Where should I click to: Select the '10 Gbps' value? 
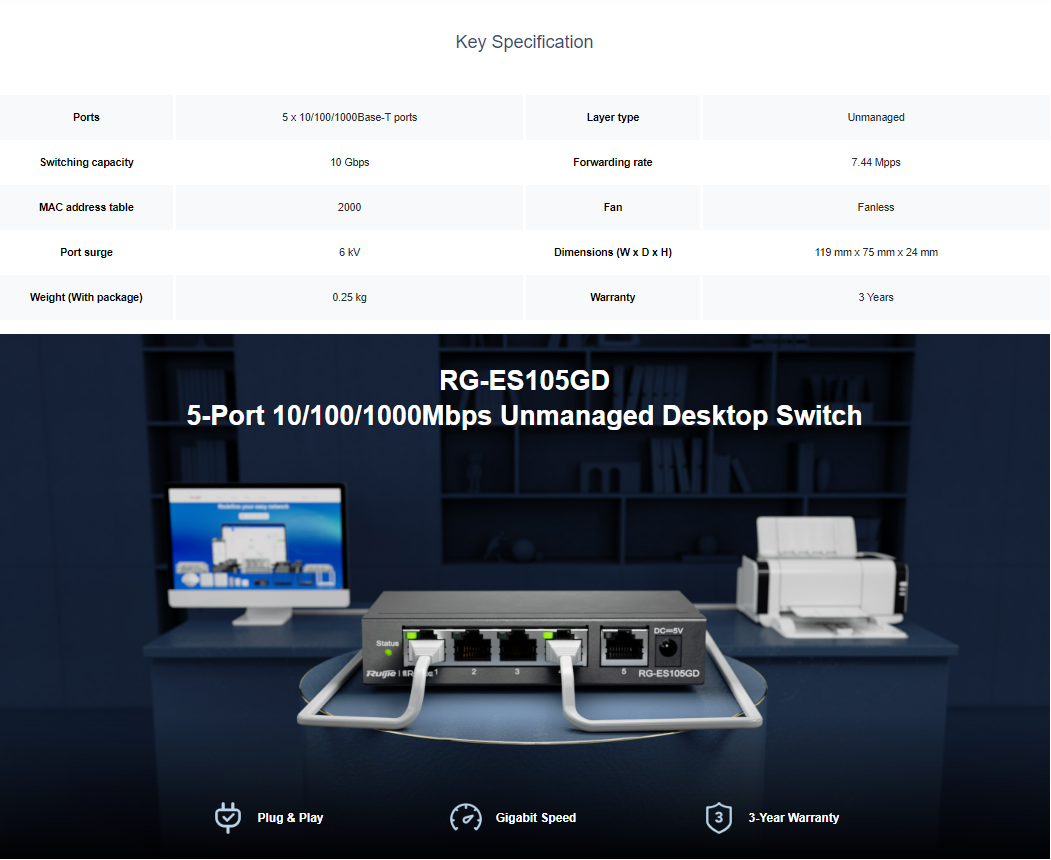click(x=349, y=162)
